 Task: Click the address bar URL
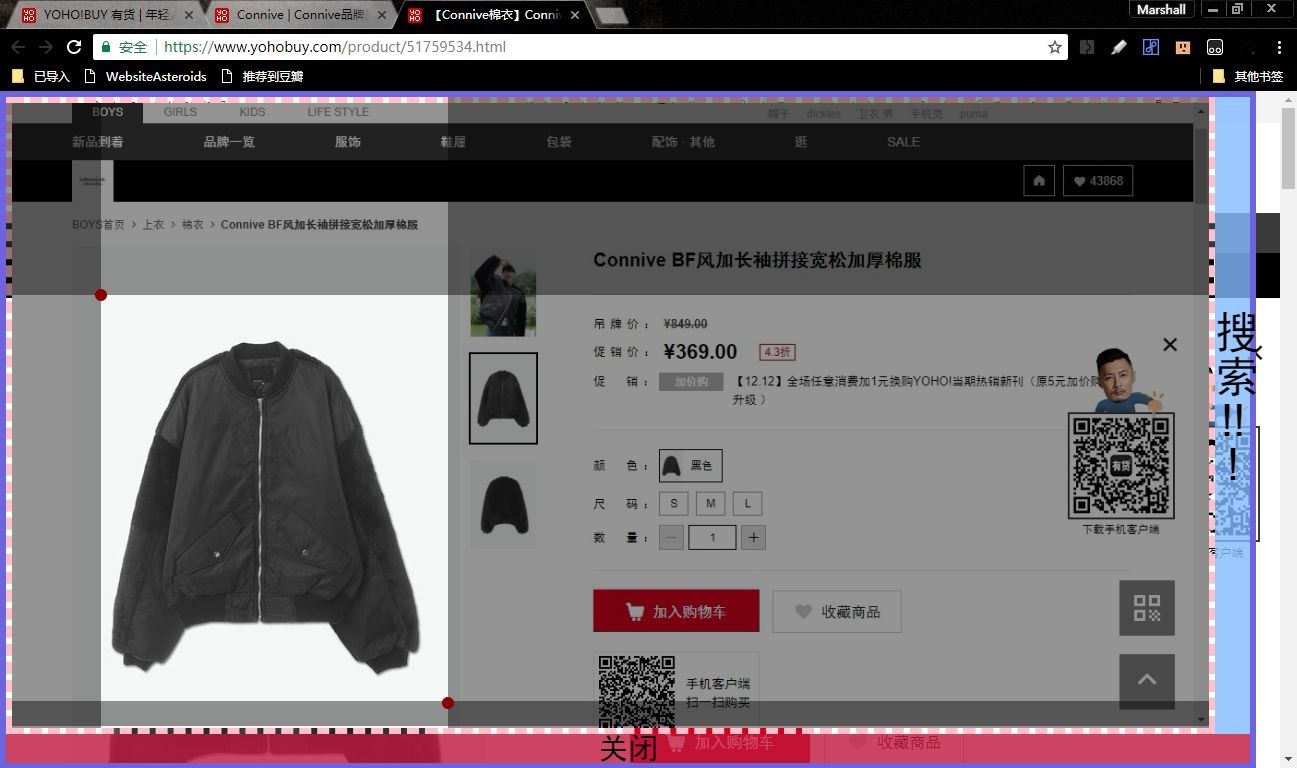click(x=335, y=47)
